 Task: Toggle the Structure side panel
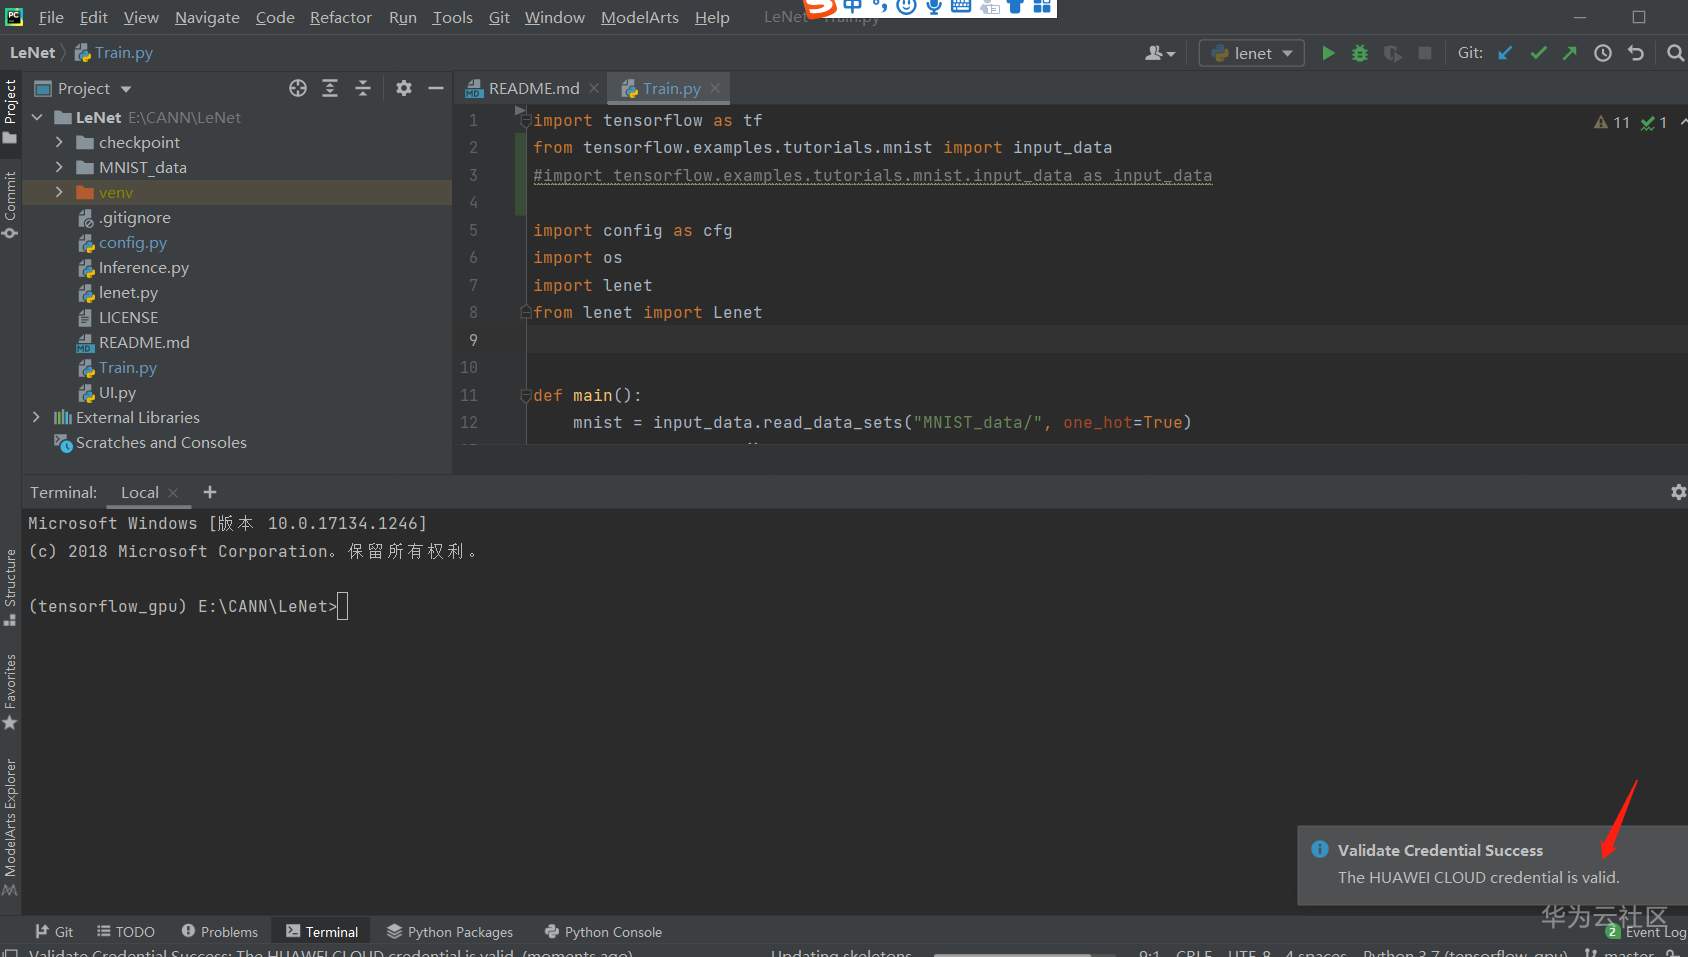pyautogui.click(x=10, y=586)
